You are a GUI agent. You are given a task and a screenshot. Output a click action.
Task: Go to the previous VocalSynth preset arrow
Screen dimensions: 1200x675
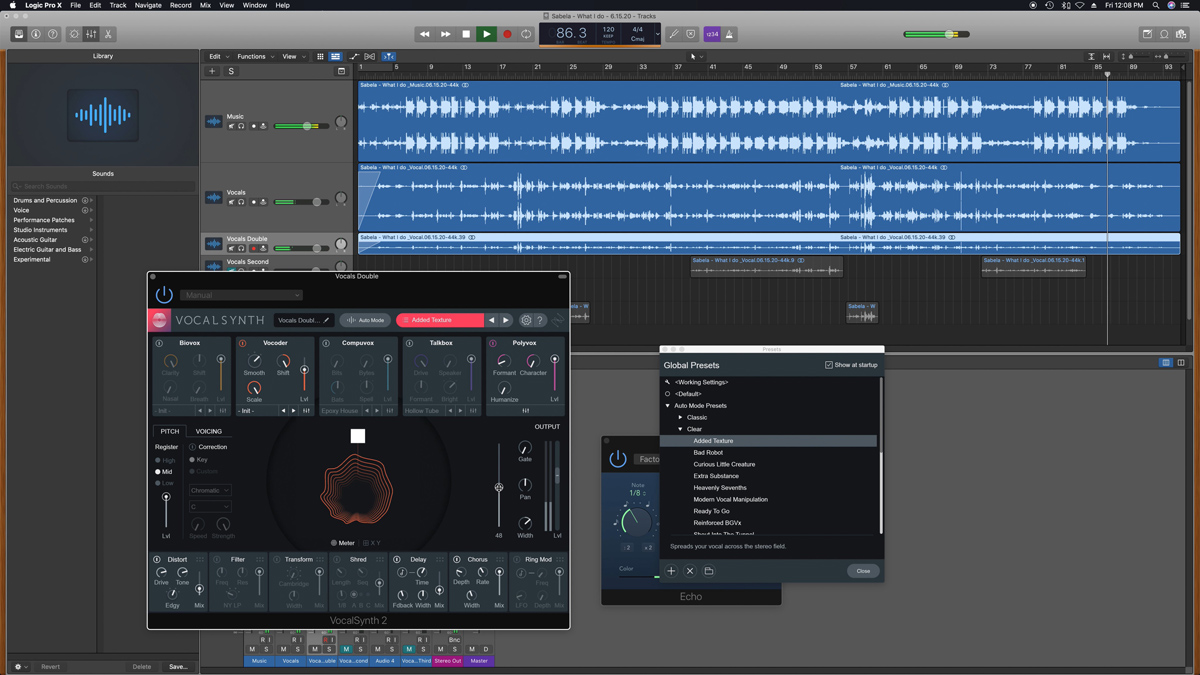click(491, 320)
